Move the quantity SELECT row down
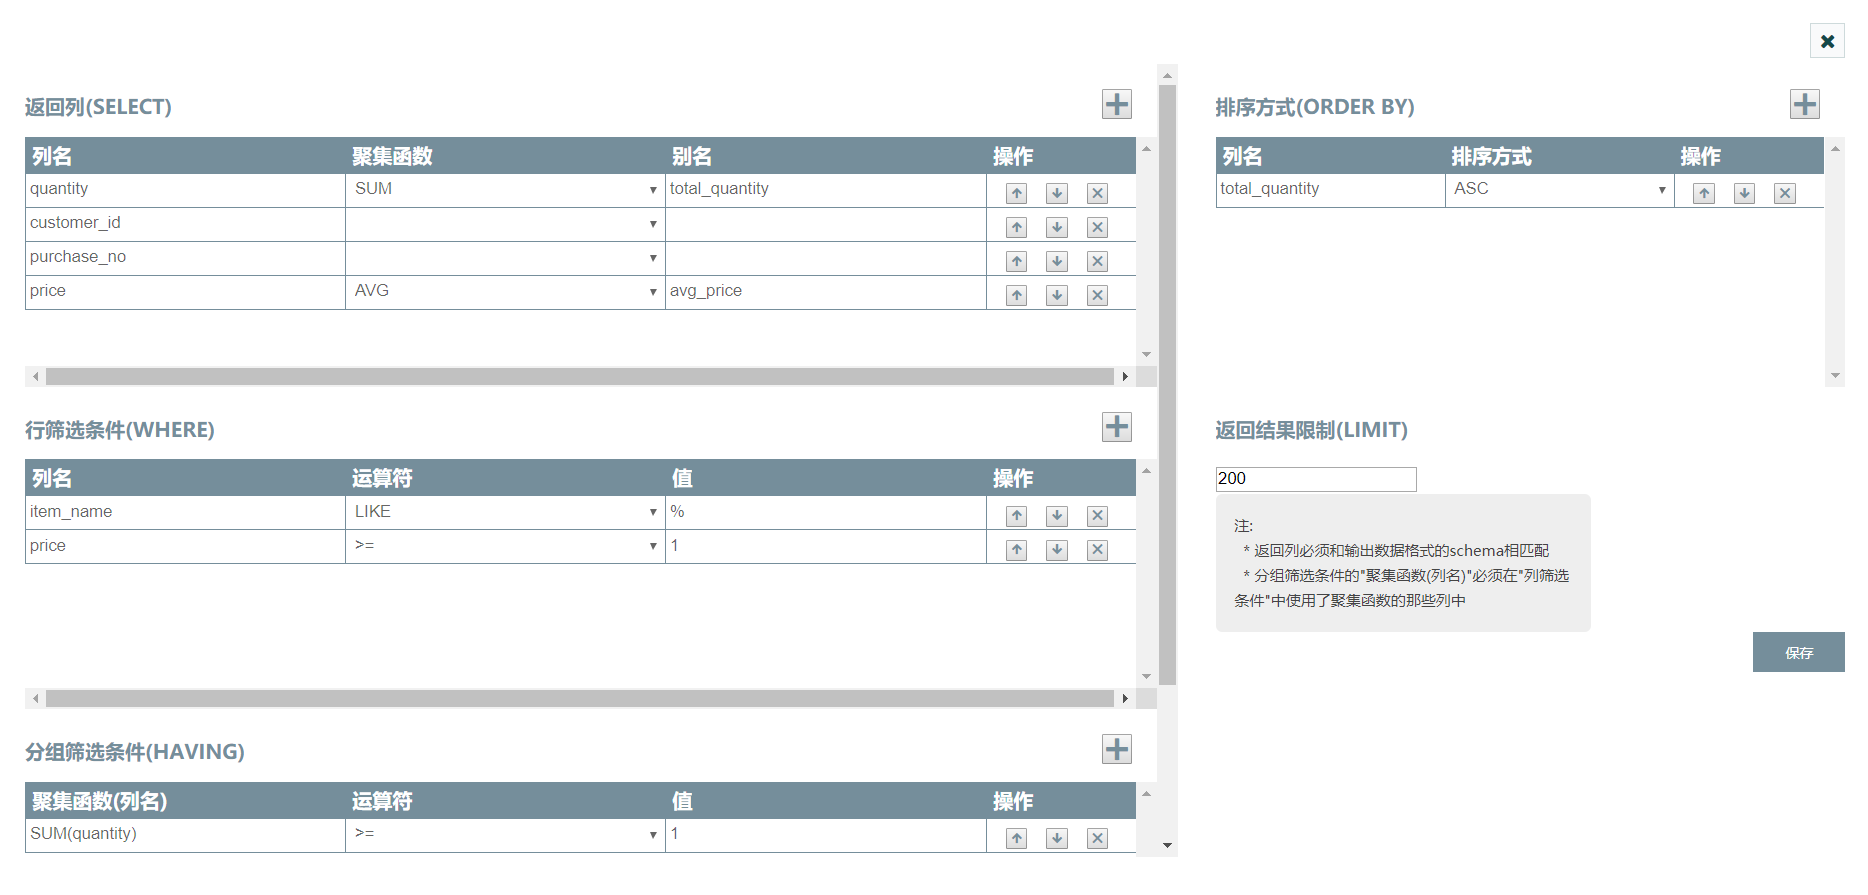 [x=1056, y=194]
